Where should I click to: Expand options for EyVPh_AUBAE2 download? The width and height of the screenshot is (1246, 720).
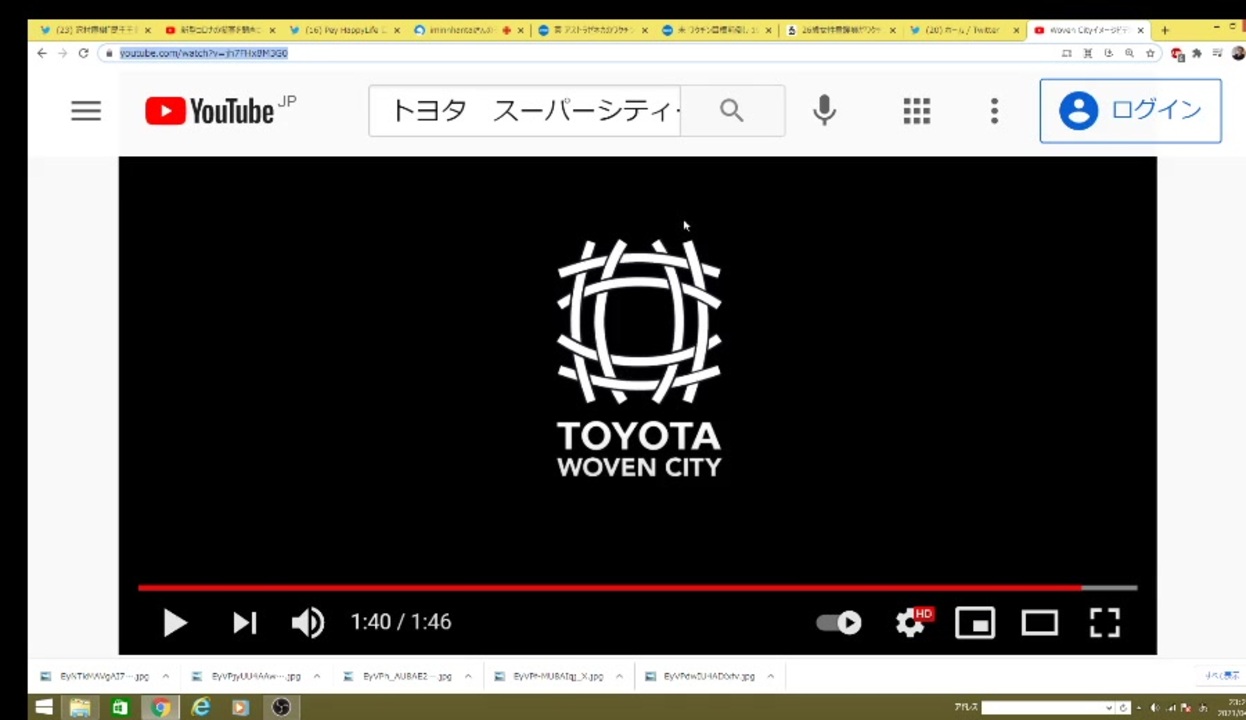(x=467, y=676)
